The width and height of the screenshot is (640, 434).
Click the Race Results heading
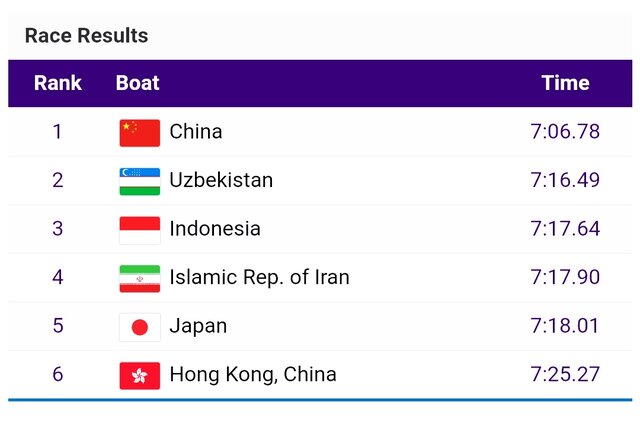click(x=86, y=36)
